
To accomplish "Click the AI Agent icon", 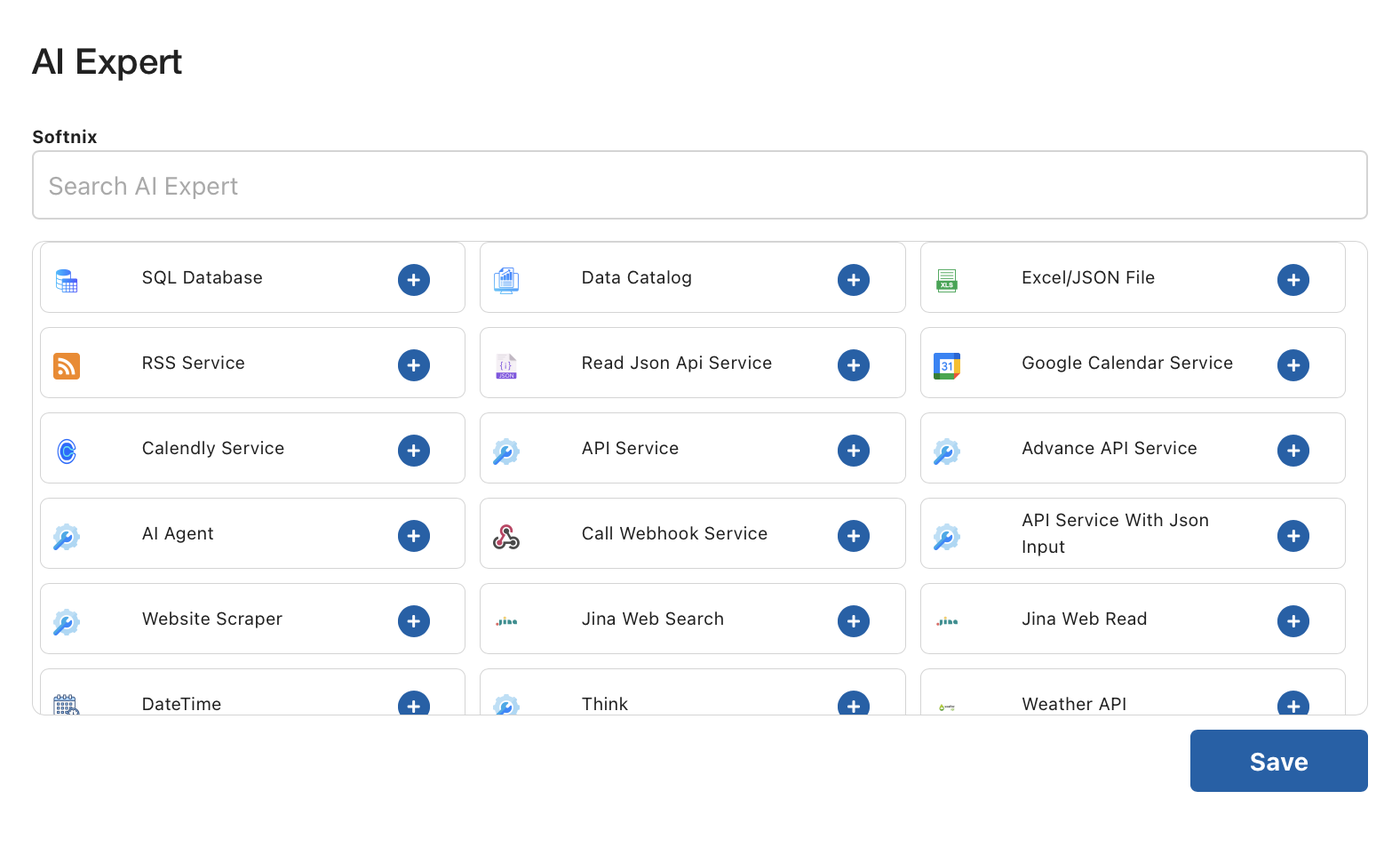I will coord(66,537).
